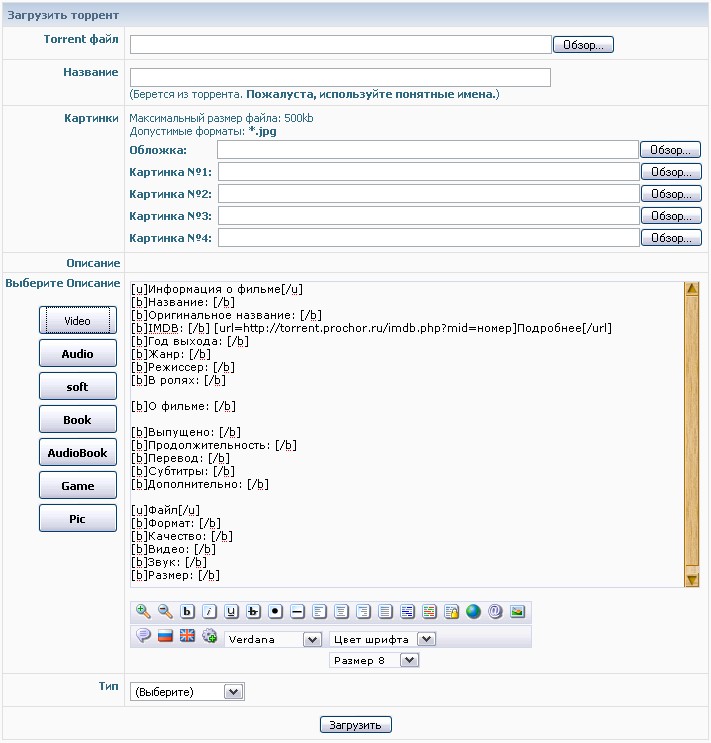The image size is (711, 743).
Task: Insert bullet point list icon
Action: point(275,612)
